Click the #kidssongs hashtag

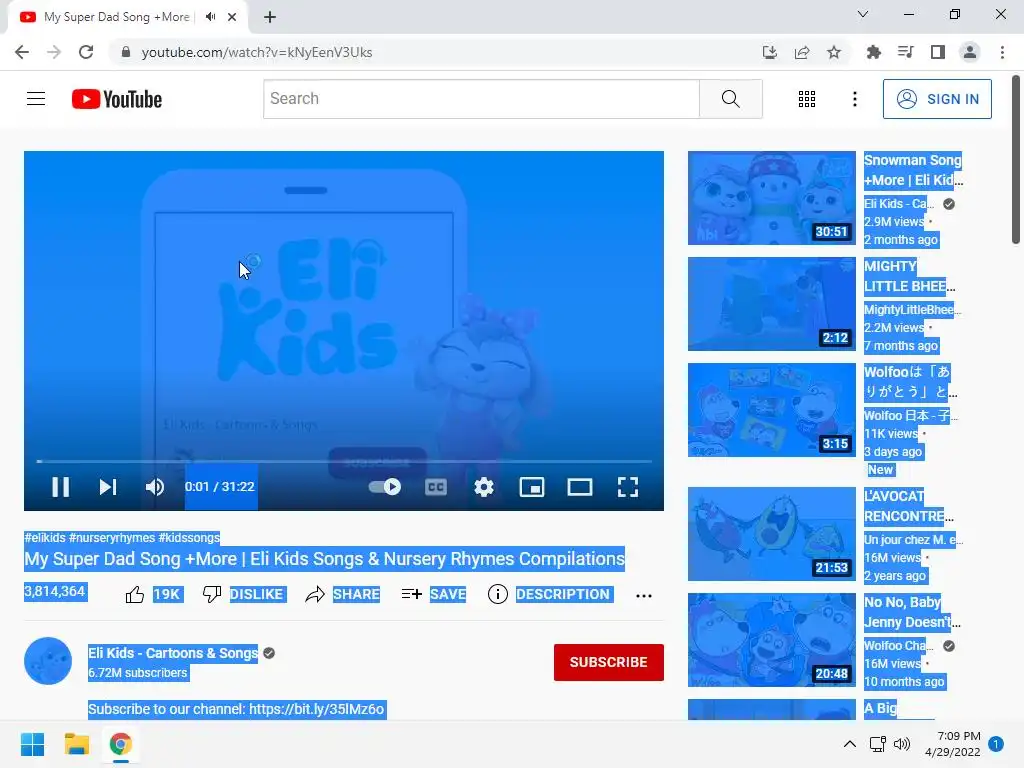[189, 537]
